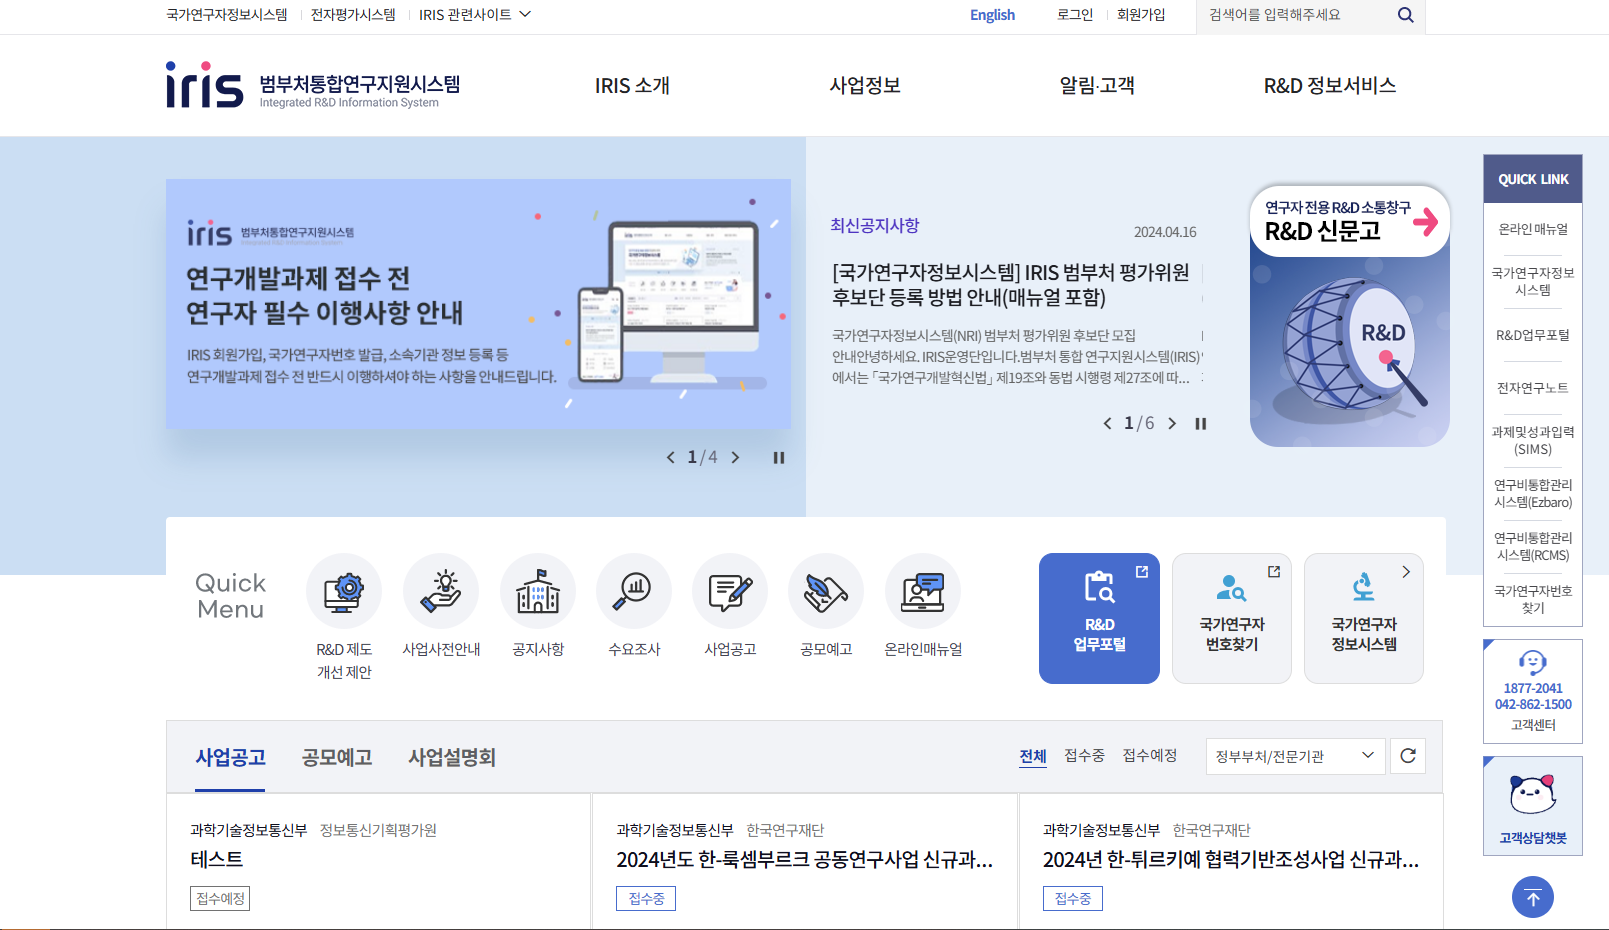1609x930 pixels.
Task: Open 과제및성과입력(SIMS) in Quick Link sidebar
Action: coord(1533,441)
